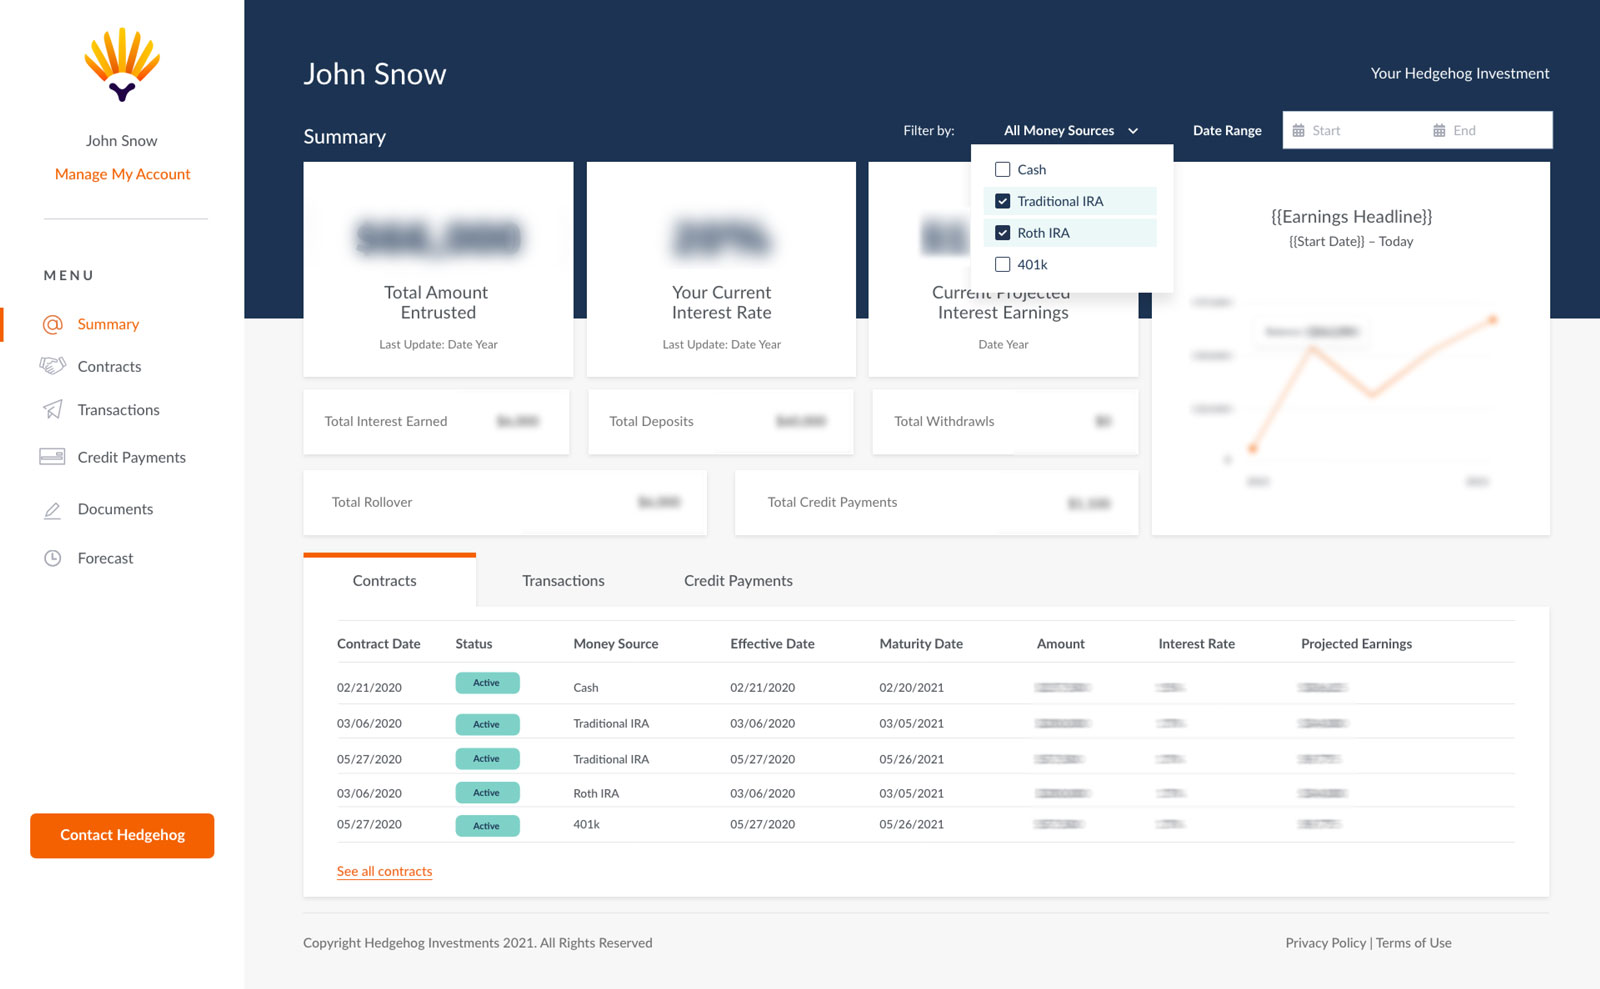Check the Cash money source checkbox
Viewport: 1600px width, 989px height.
pos(1002,170)
